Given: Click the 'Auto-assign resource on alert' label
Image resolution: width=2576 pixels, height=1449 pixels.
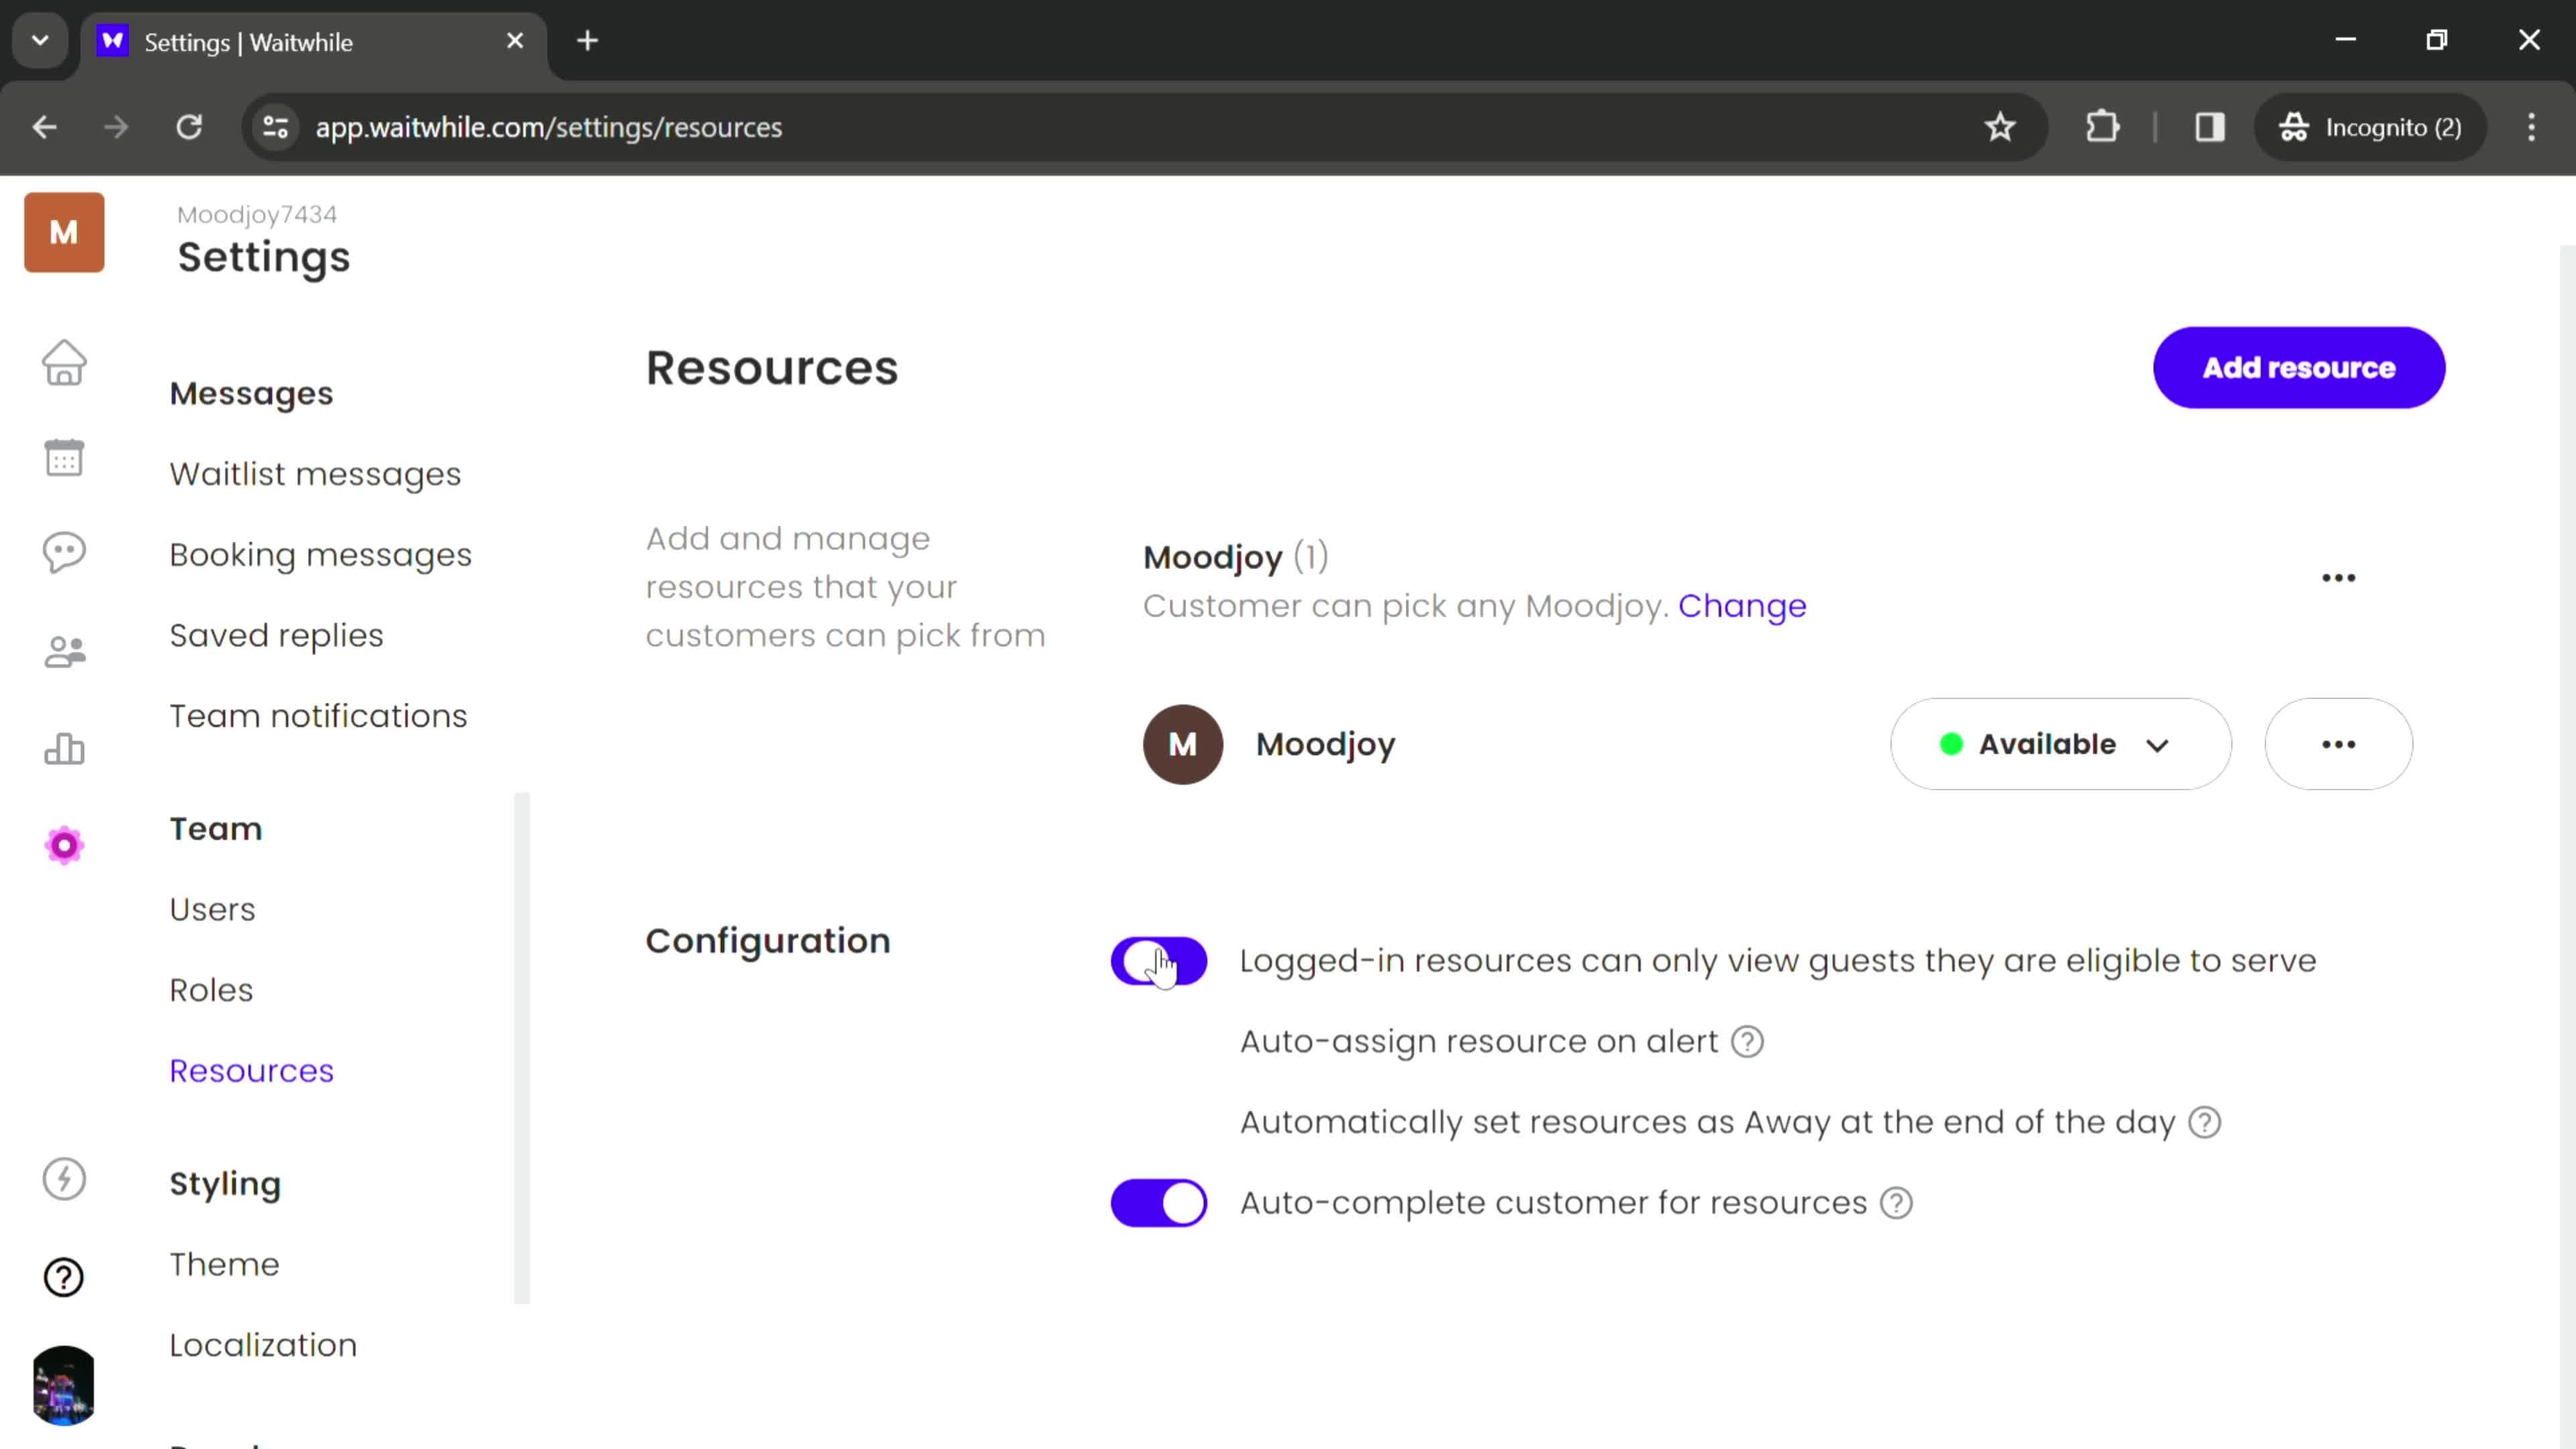Looking at the screenshot, I should 1478,1042.
